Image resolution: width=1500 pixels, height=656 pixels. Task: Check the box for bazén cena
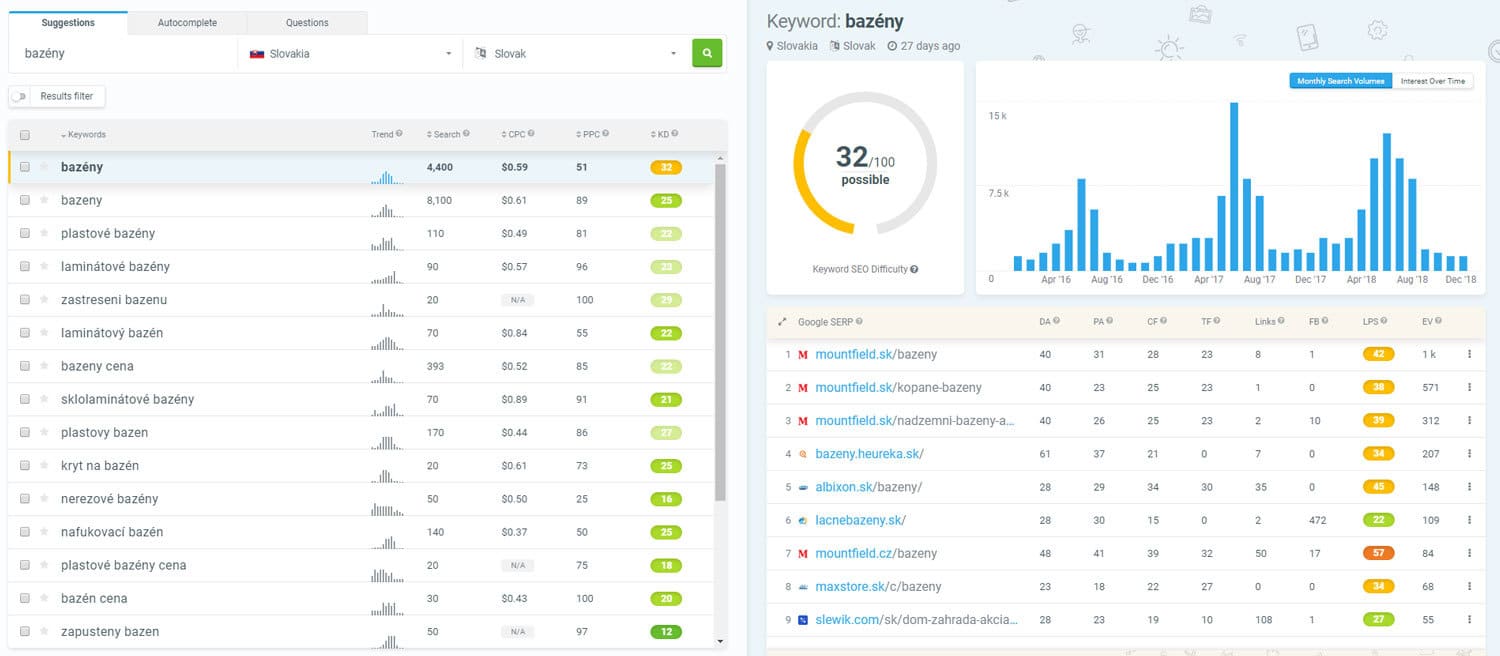pyautogui.click(x=25, y=598)
